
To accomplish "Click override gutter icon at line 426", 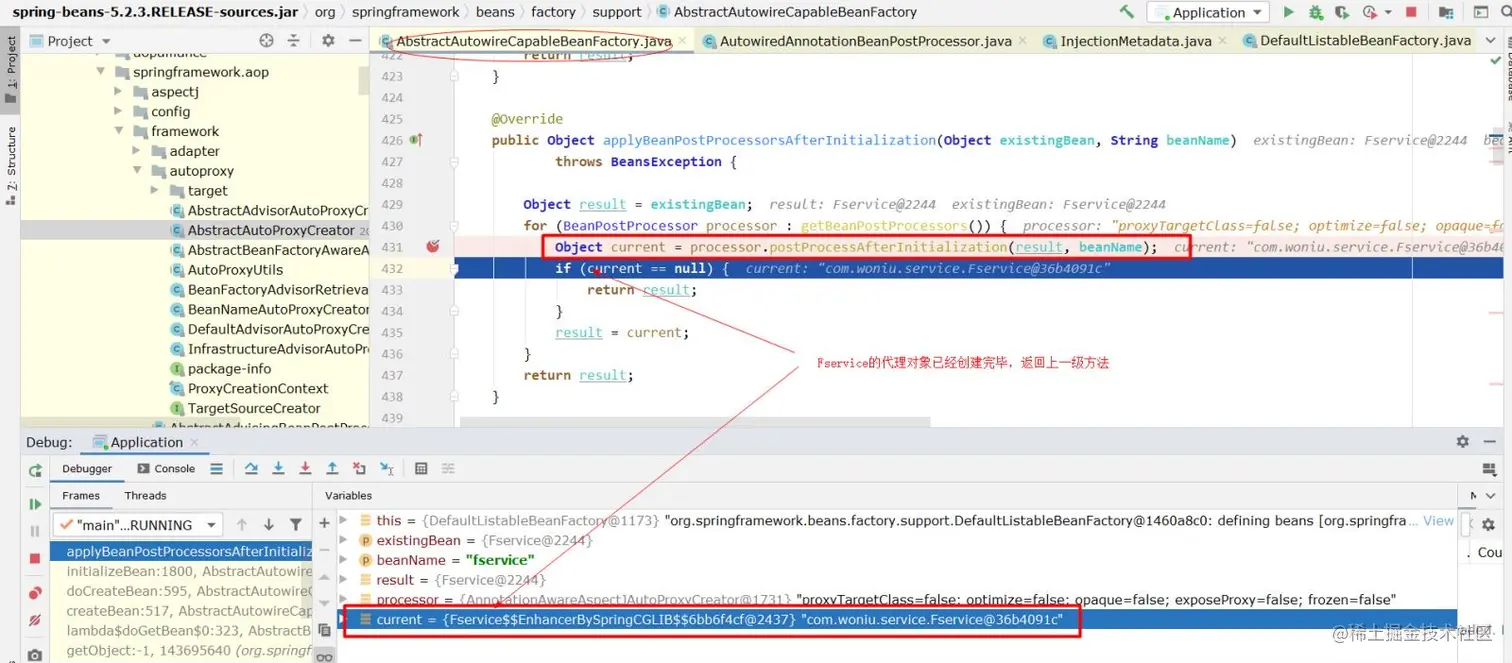I will click(416, 140).
